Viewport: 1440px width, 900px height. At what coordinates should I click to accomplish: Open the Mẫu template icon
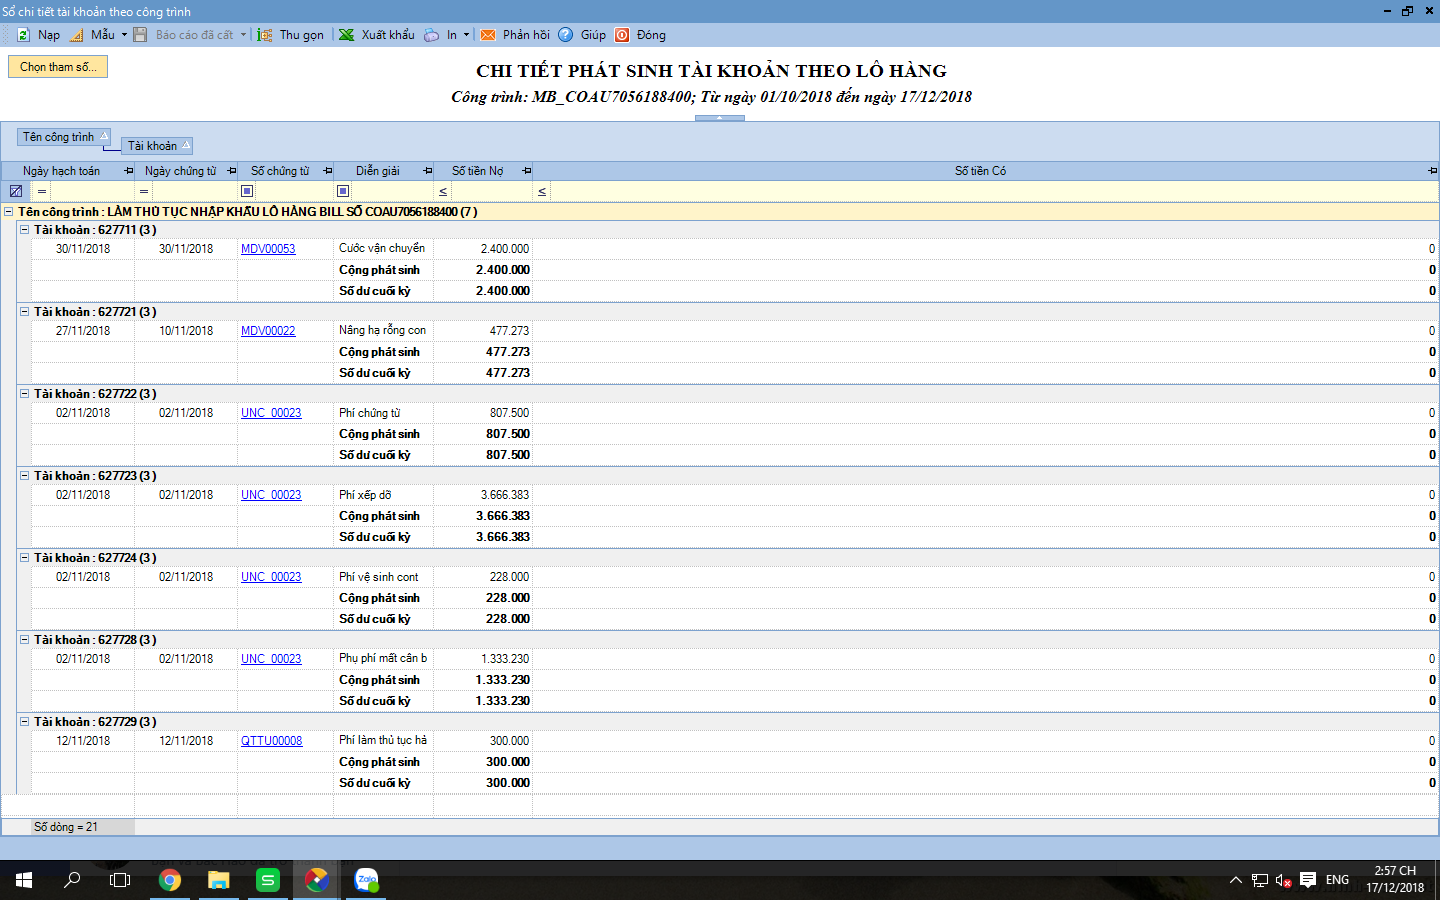point(77,35)
